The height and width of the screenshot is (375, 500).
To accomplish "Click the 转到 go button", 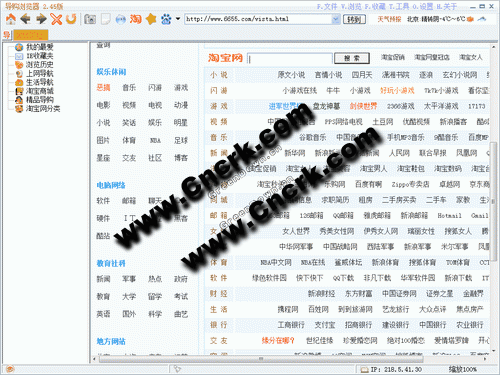I will click(354, 19).
